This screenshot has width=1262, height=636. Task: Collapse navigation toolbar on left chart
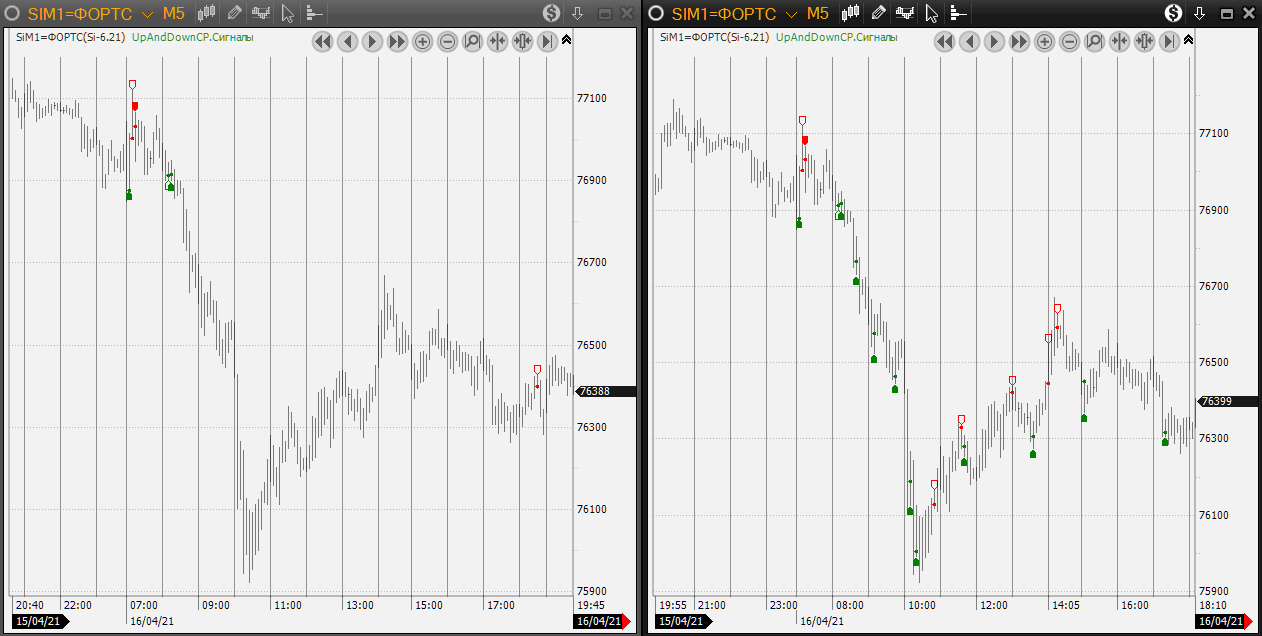[x=567, y=40]
